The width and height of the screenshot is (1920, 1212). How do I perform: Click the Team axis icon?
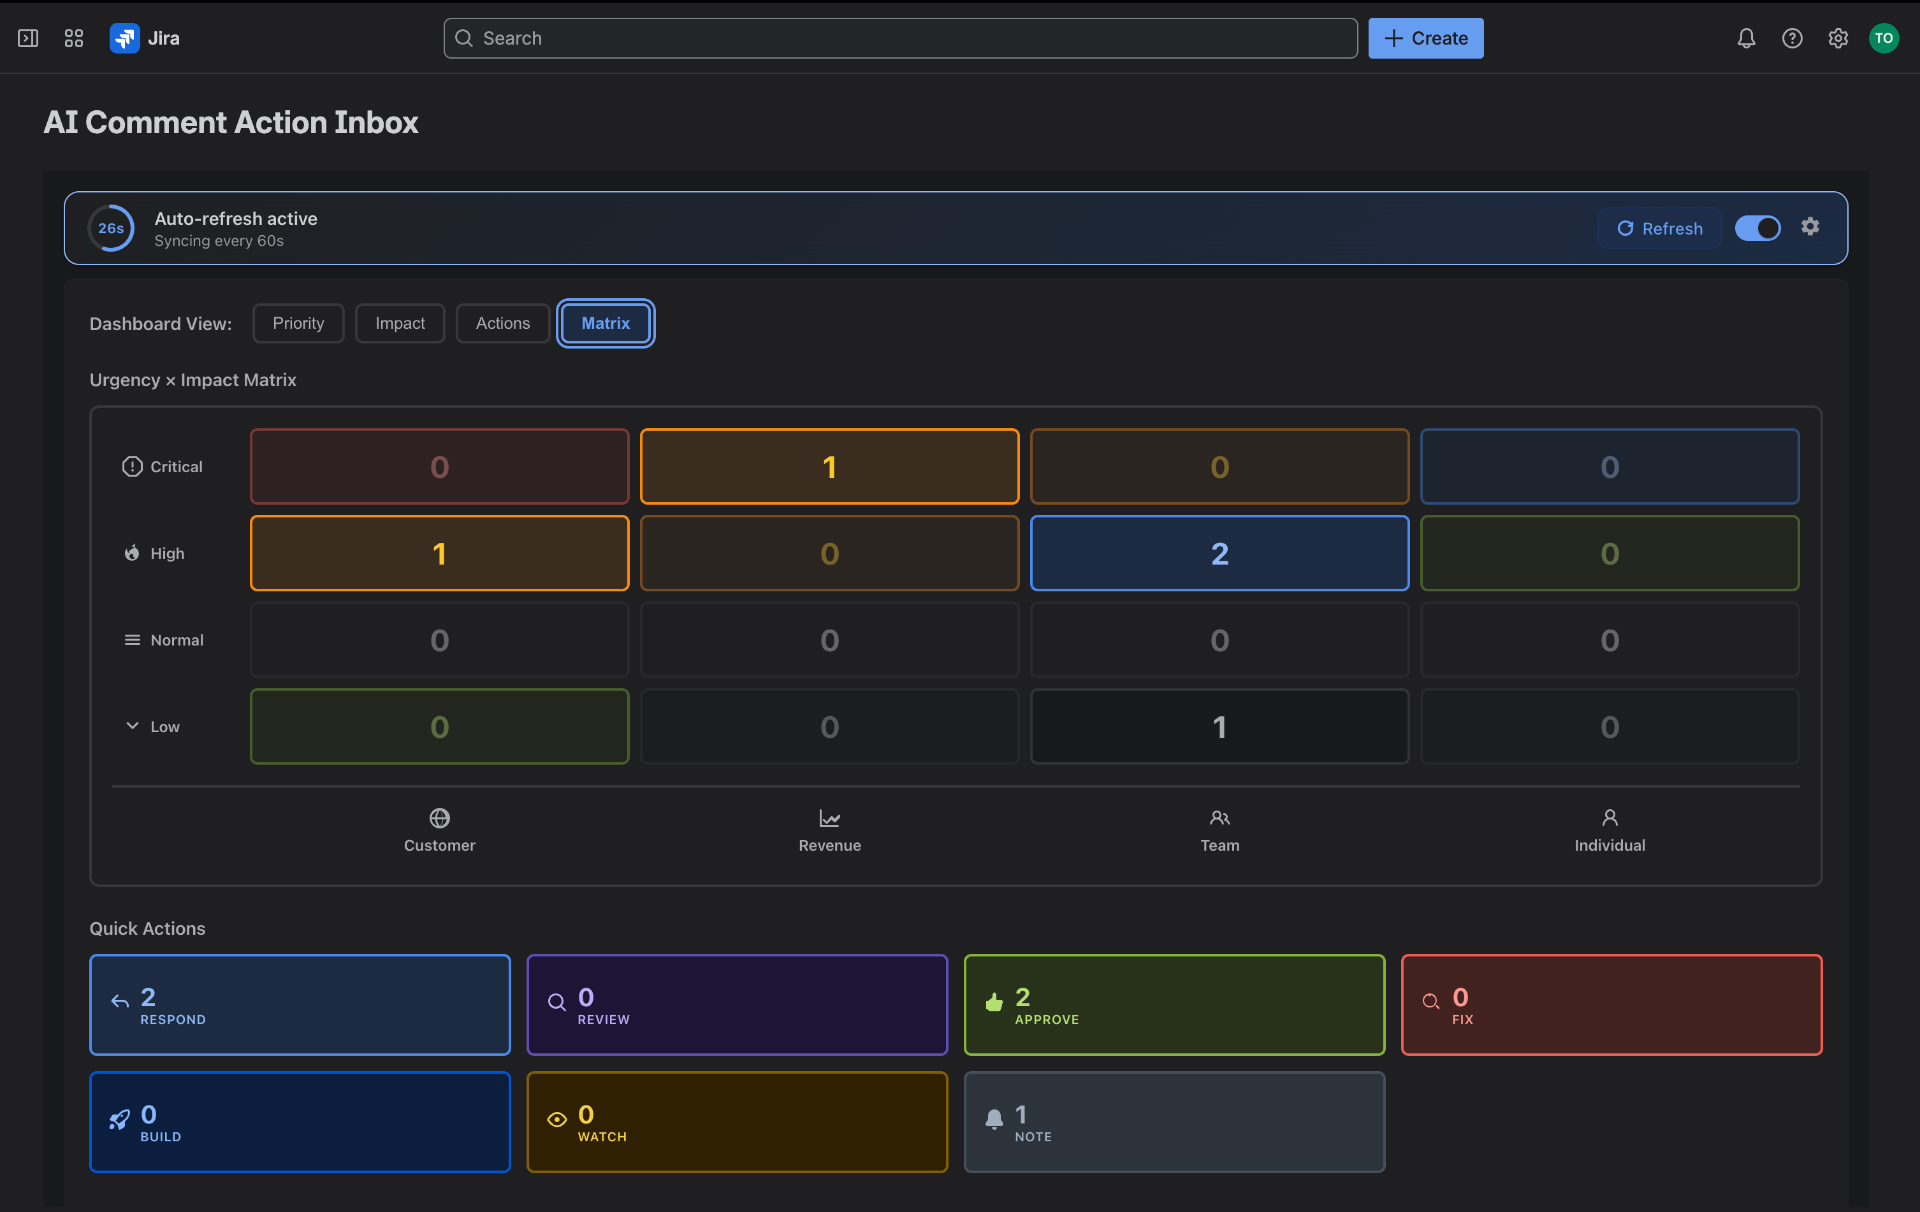(x=1219, y=818)
